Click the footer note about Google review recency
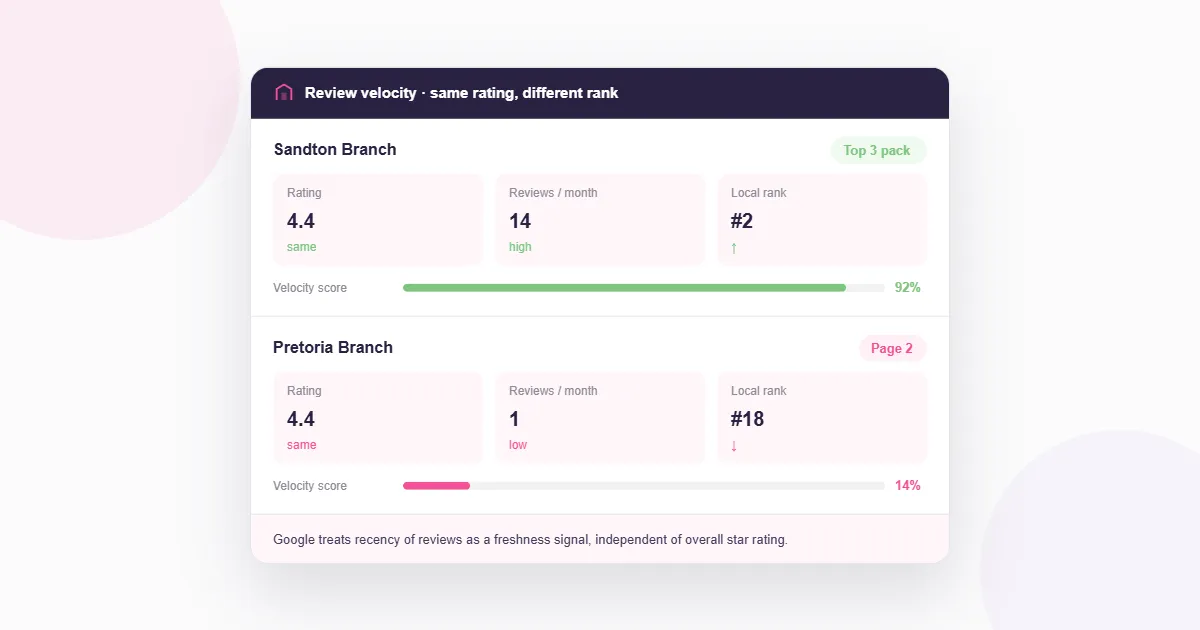 [x=530, y=539]
